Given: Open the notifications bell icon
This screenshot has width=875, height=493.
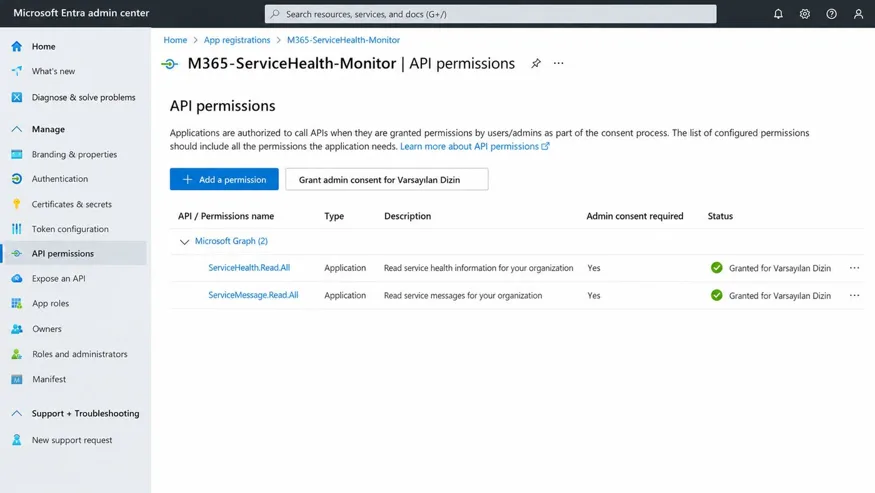Looking at the screenshot, I should pos(778,14).
